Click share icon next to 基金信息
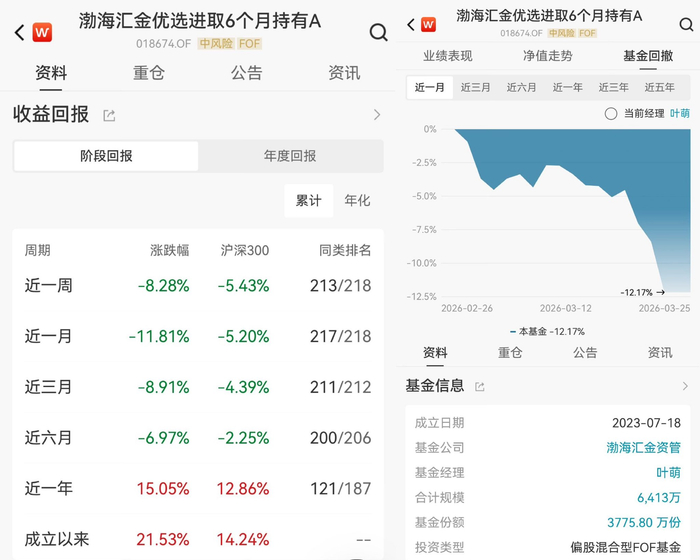 point(480,387)
